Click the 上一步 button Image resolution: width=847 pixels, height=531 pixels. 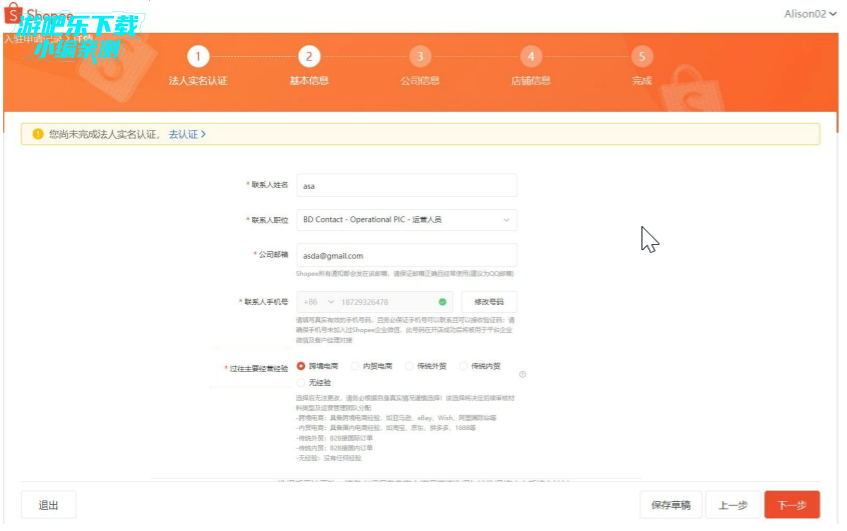[x=733, y=505]
